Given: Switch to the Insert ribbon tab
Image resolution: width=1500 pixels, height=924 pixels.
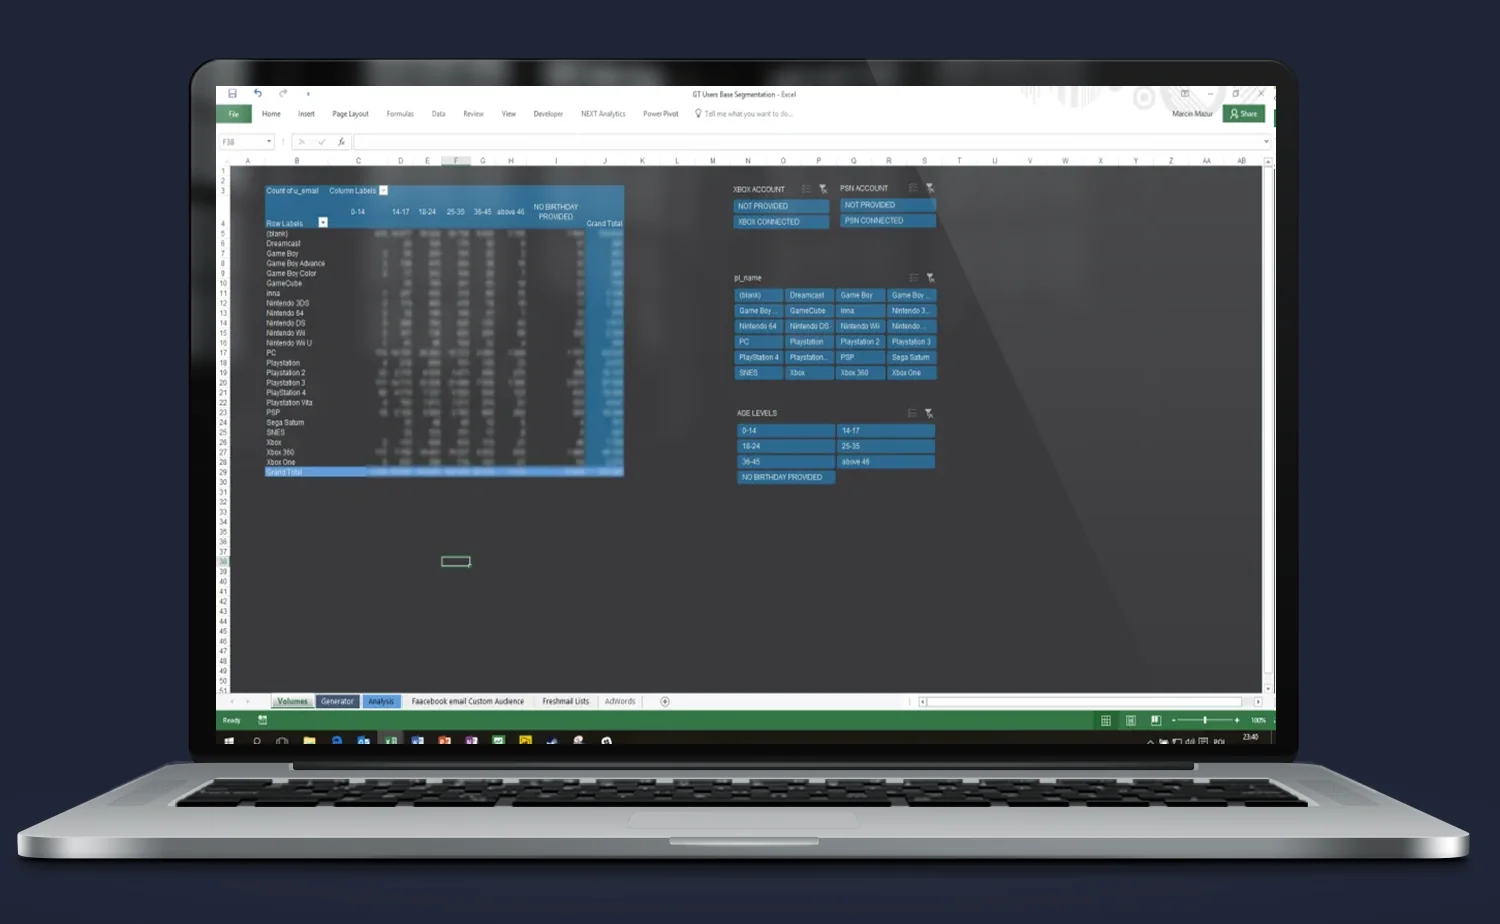Looking at the screenshot, I should point(306,114).
